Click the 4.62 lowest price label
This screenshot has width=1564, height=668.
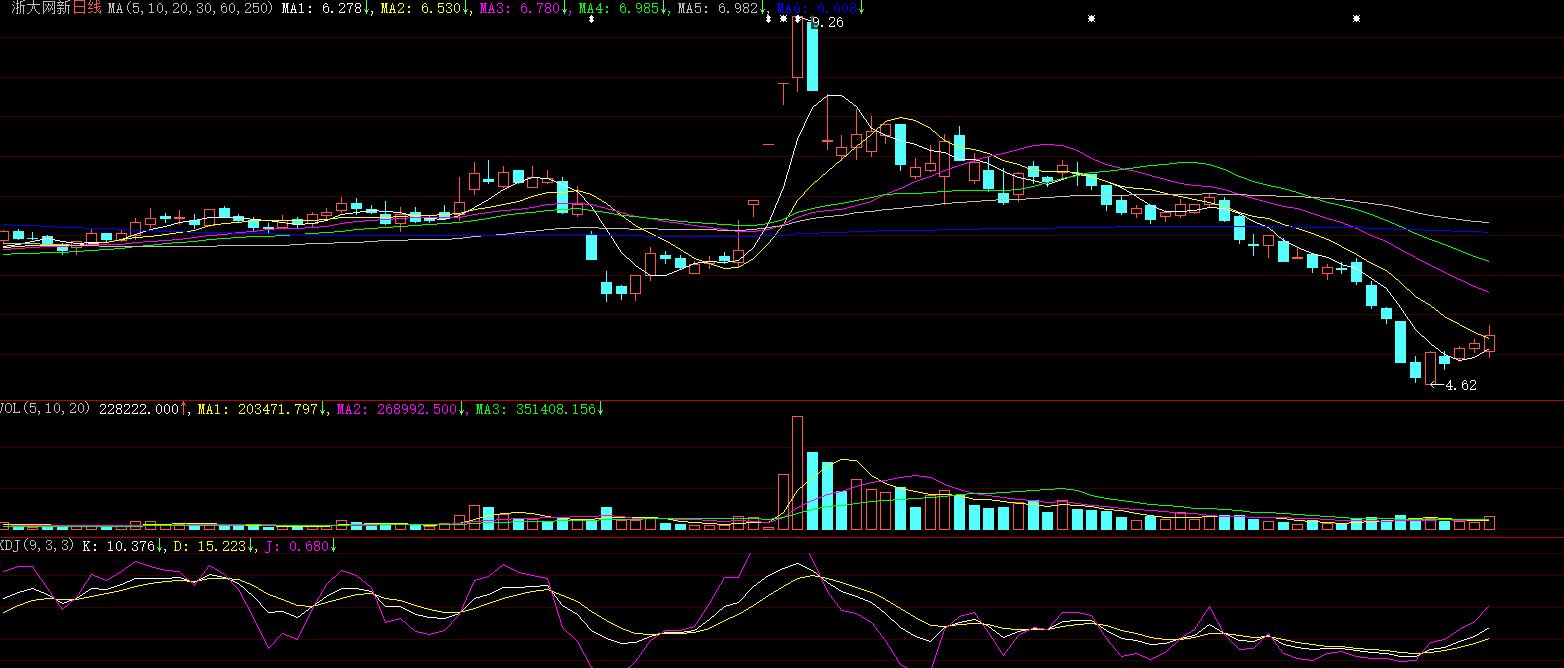click(x=1460, y=385)
